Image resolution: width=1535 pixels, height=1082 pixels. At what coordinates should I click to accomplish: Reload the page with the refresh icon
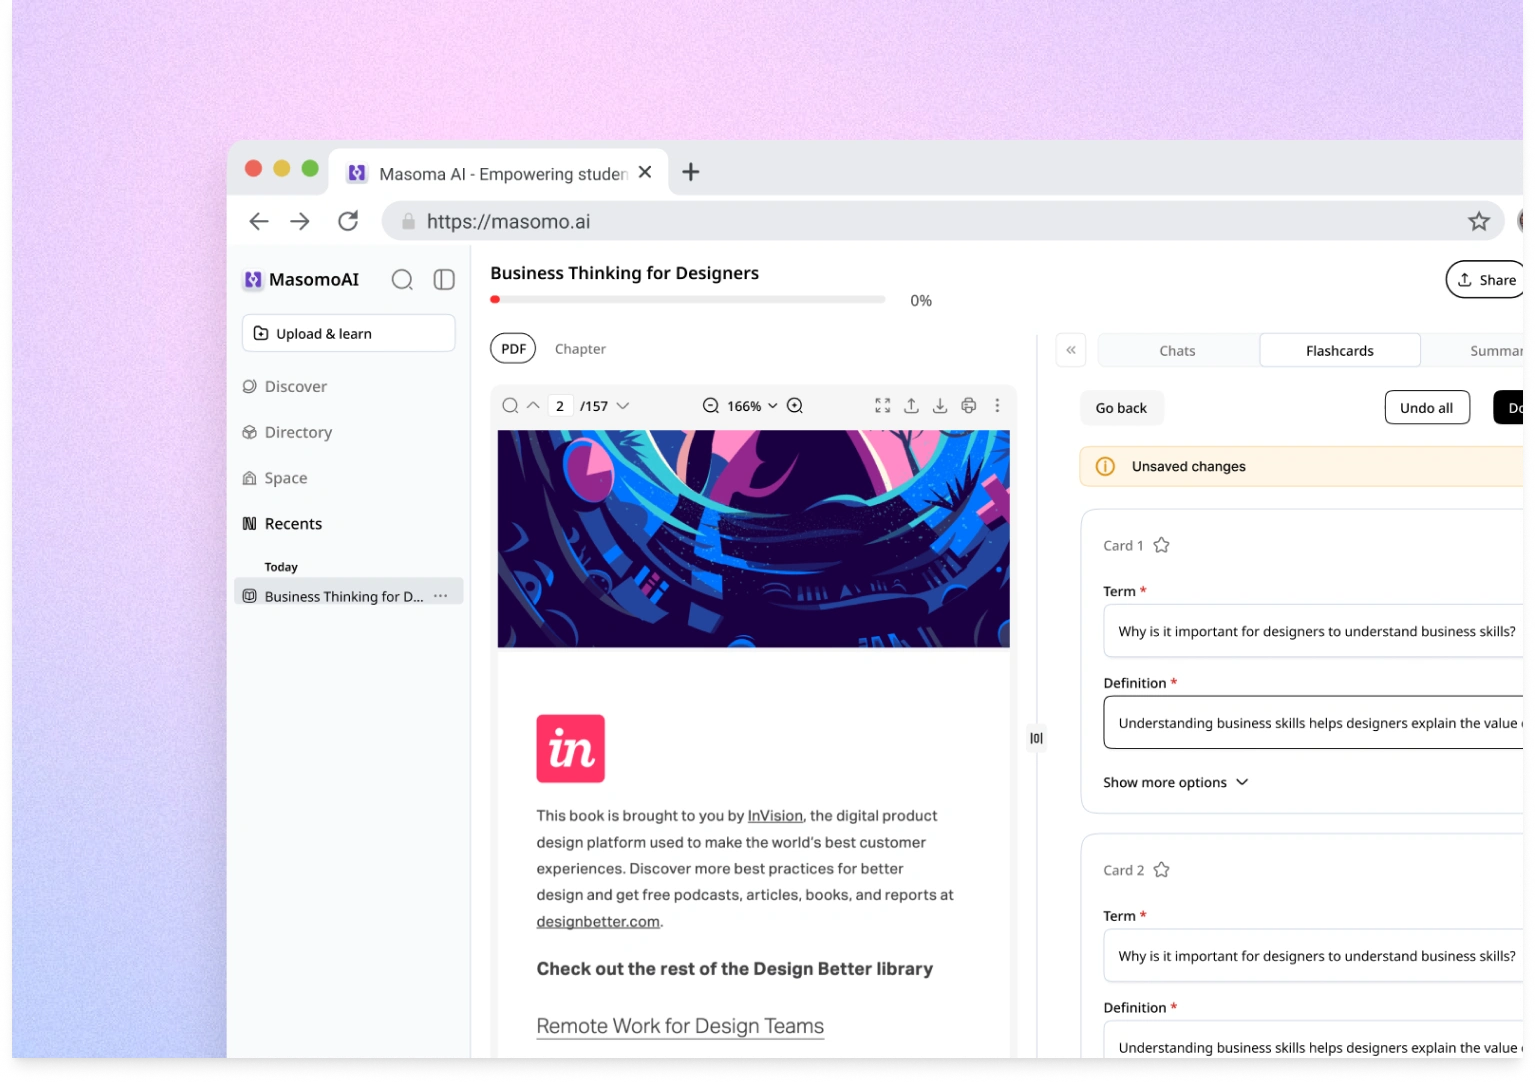pos(348,221)
